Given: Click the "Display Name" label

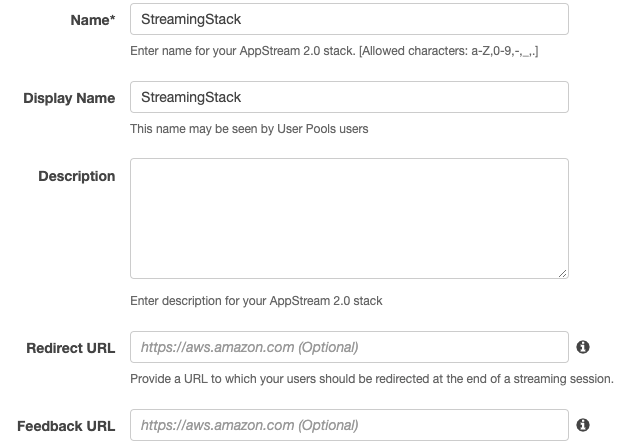Looking at the screenshot, I should coord(69,98).
